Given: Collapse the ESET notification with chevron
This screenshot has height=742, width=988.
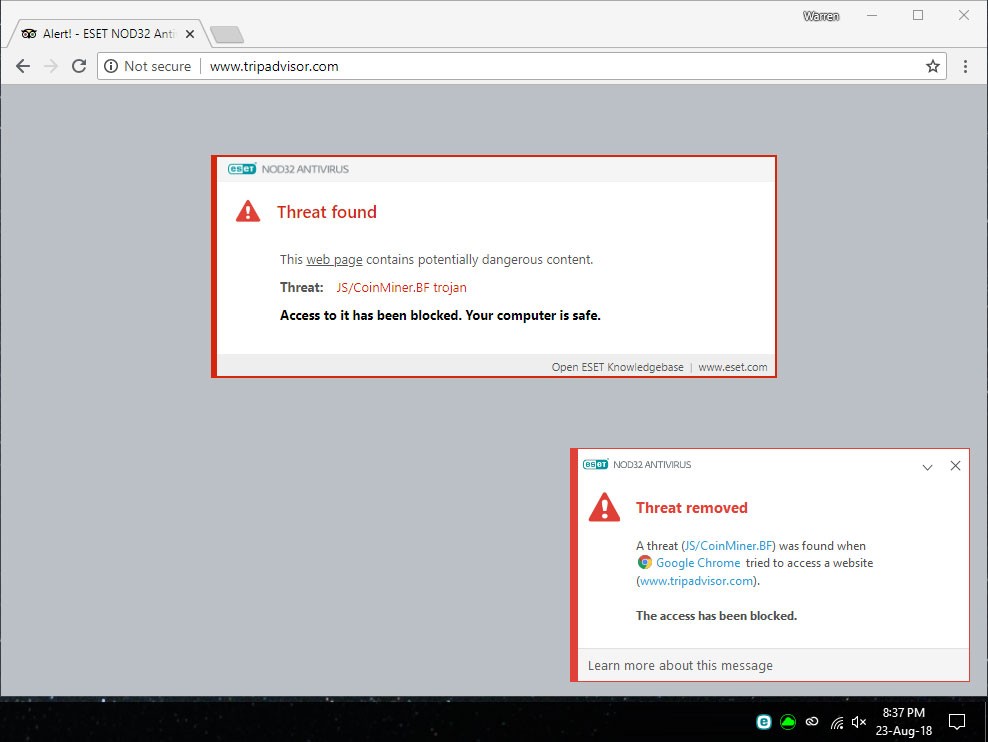Looking at the screenshot, I should (x=927, y=467).
